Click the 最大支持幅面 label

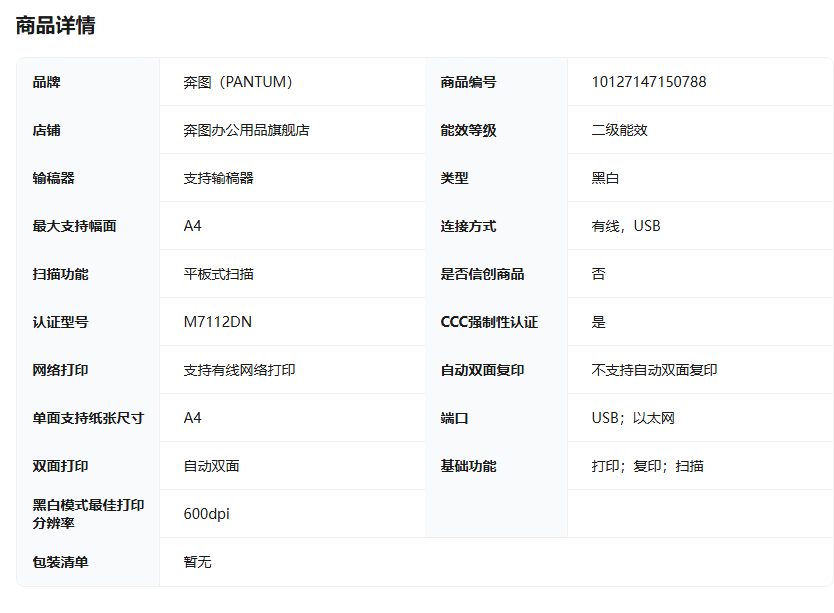click(74, 226)
